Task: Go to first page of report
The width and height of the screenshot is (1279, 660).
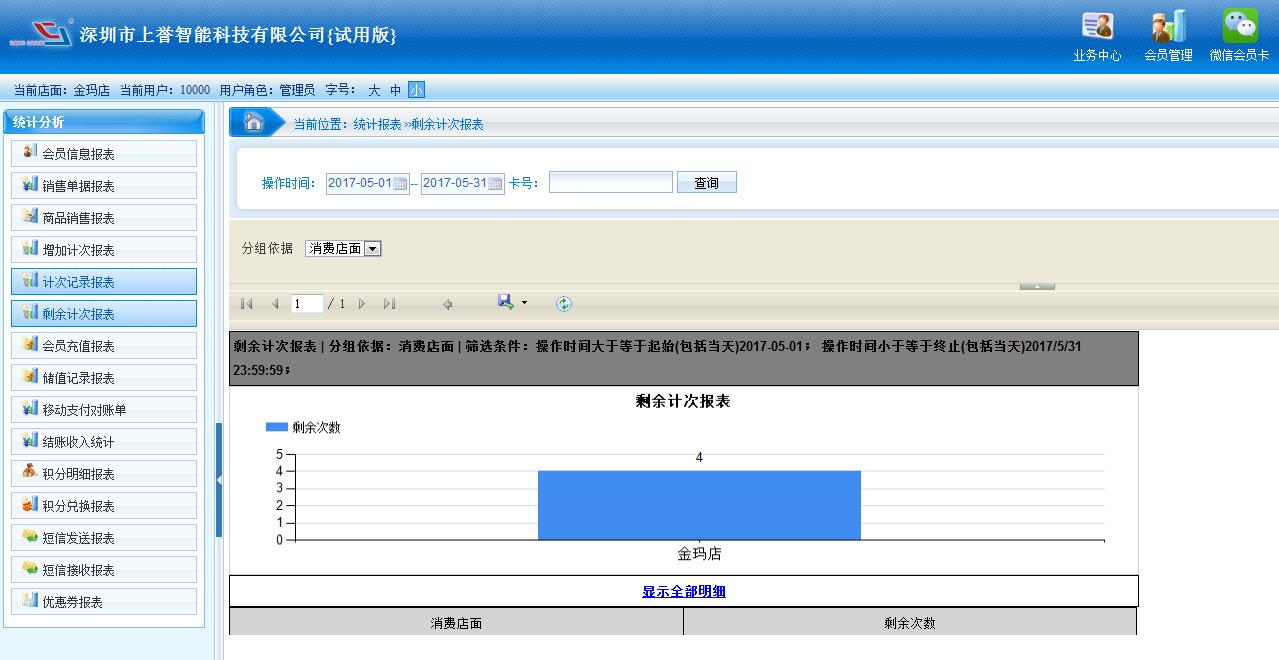Action: coord(247,304)
